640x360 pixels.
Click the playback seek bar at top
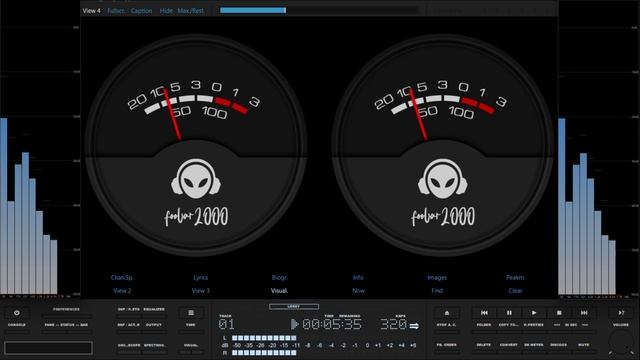(319, 10)
